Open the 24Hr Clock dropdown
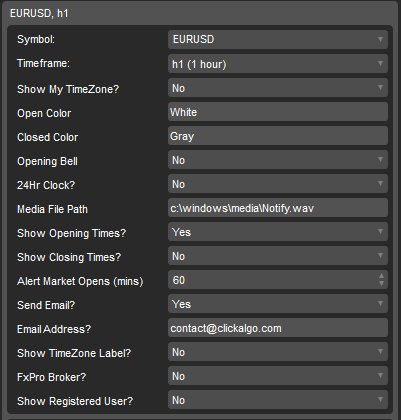 pos(278,183)
